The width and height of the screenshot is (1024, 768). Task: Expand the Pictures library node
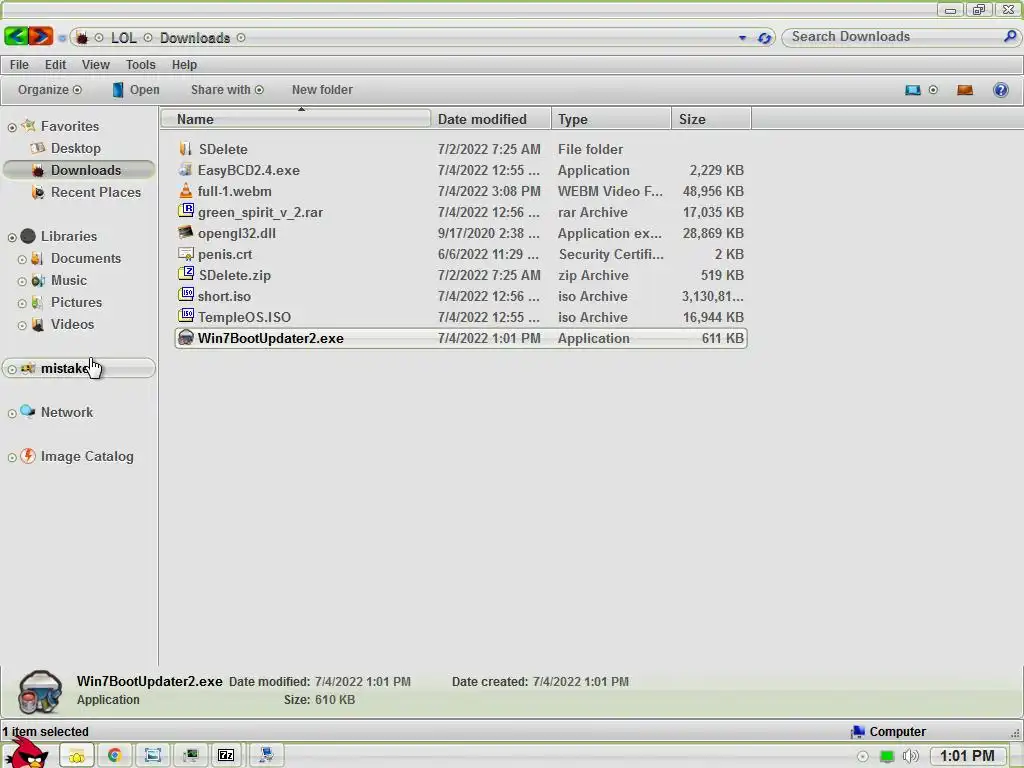coord(22,304)
